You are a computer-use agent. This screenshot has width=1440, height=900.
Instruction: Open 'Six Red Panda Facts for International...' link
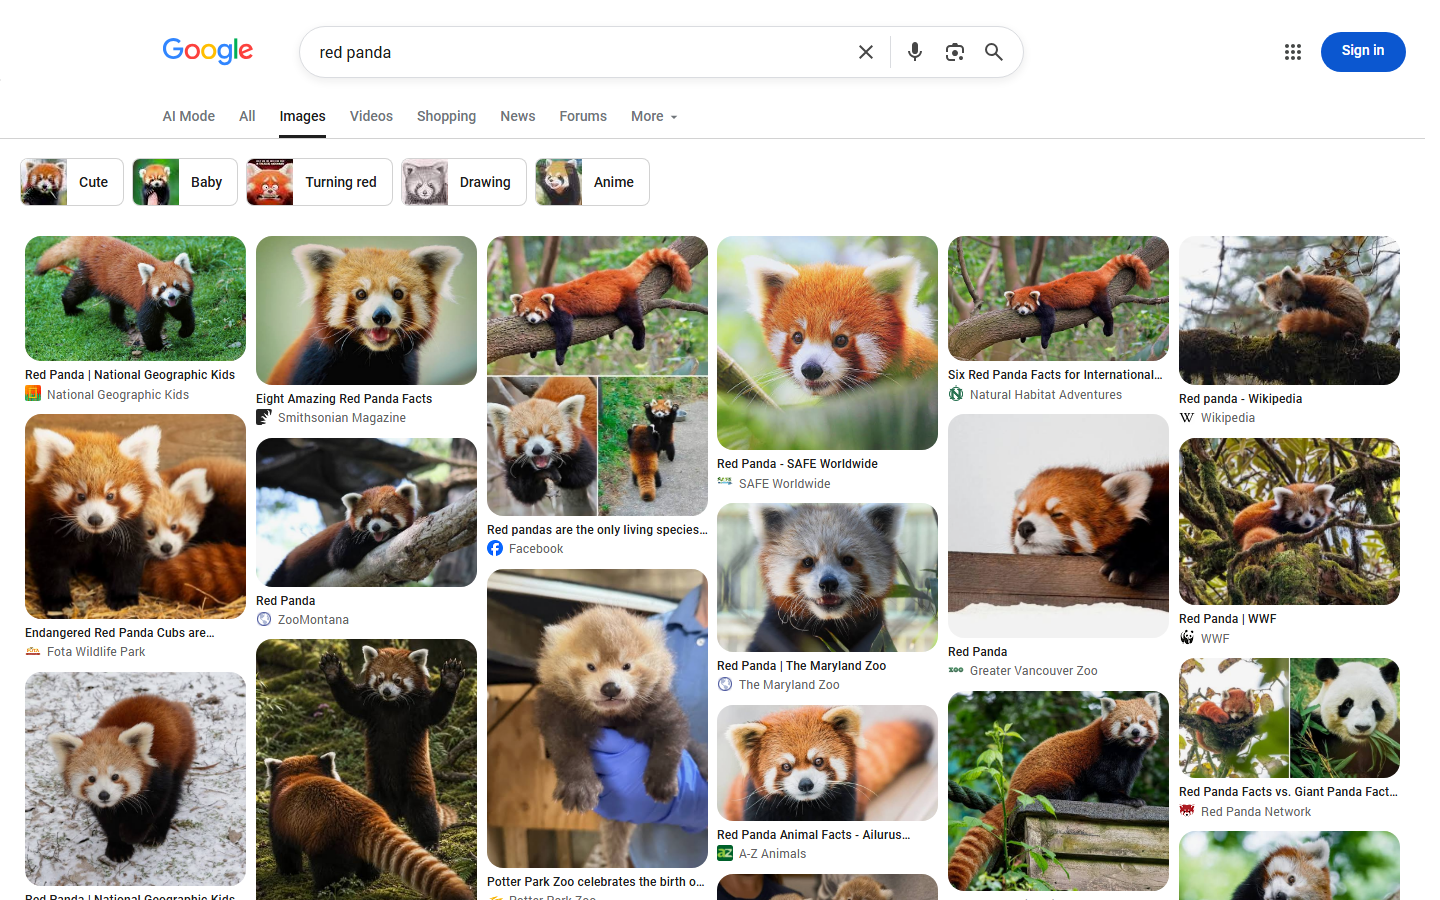[1055, 375]
